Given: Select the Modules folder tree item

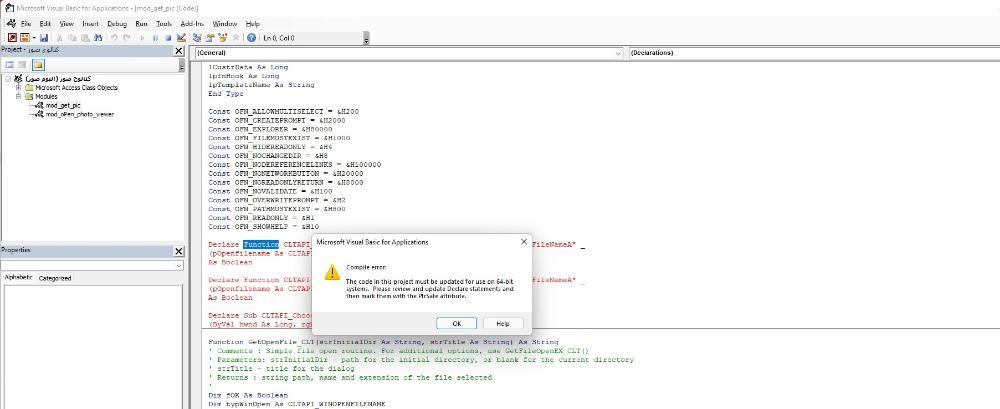Looking at the screenshot, I should (x=46, y=96).
